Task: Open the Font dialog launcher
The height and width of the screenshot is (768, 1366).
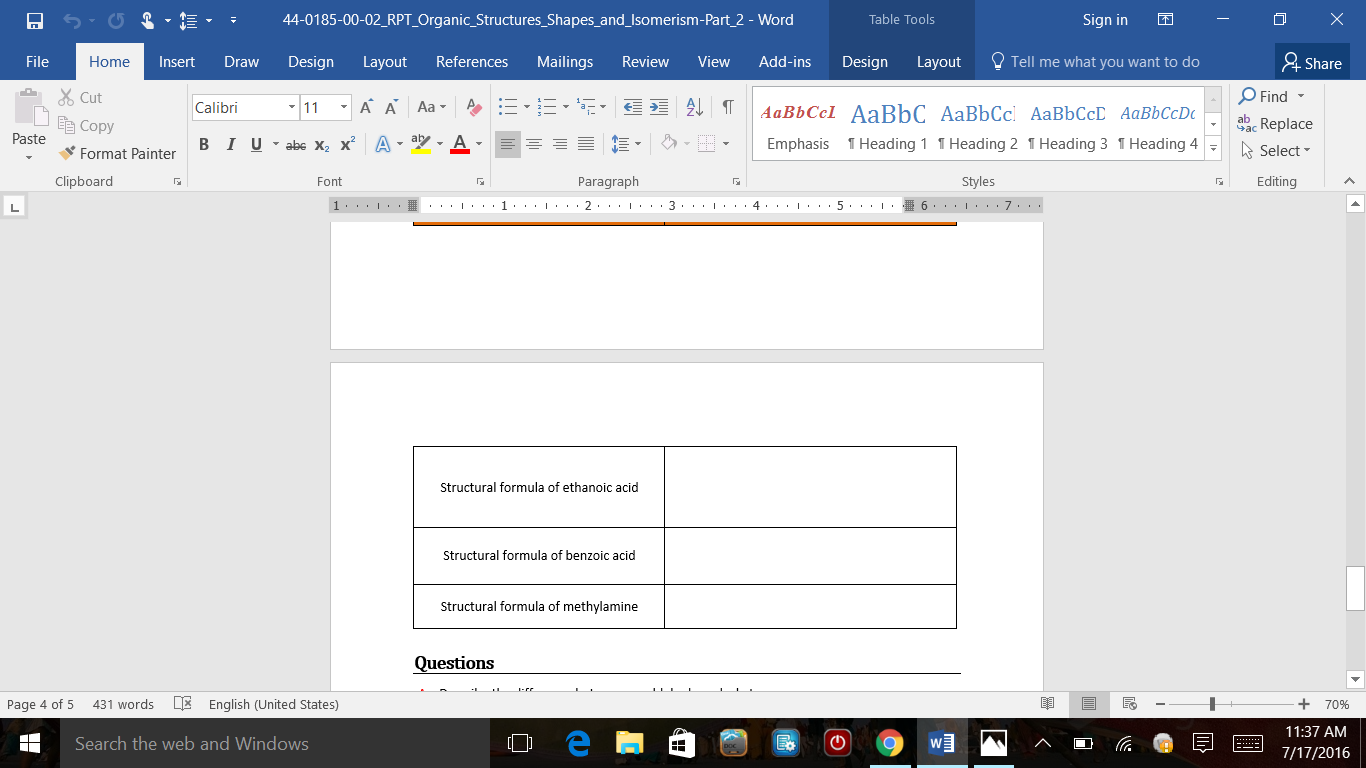Action: coord(481,181)
